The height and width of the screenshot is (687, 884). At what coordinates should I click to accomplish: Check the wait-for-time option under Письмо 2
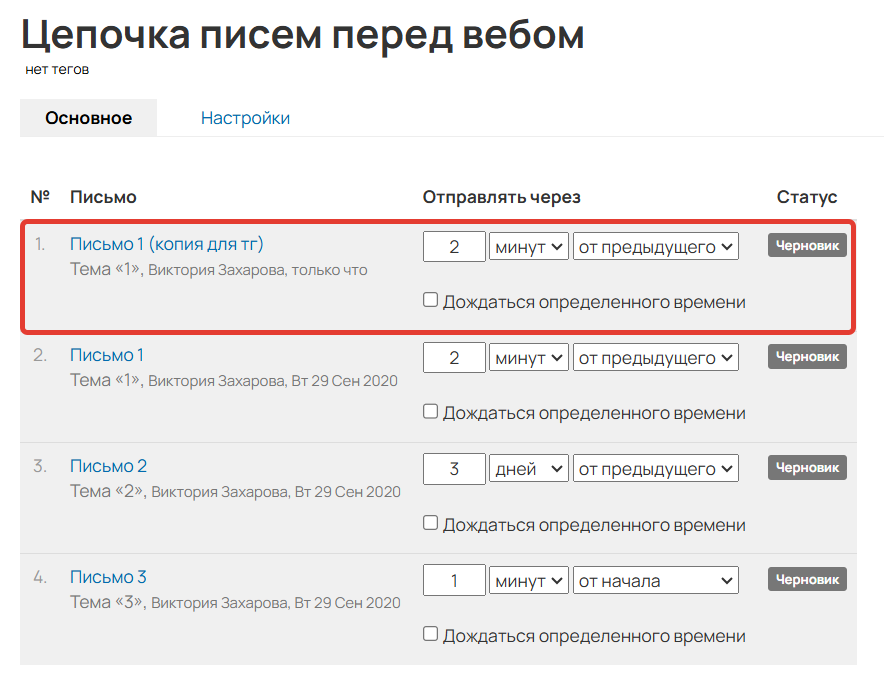pyautogui.click(x=430, y=523)
